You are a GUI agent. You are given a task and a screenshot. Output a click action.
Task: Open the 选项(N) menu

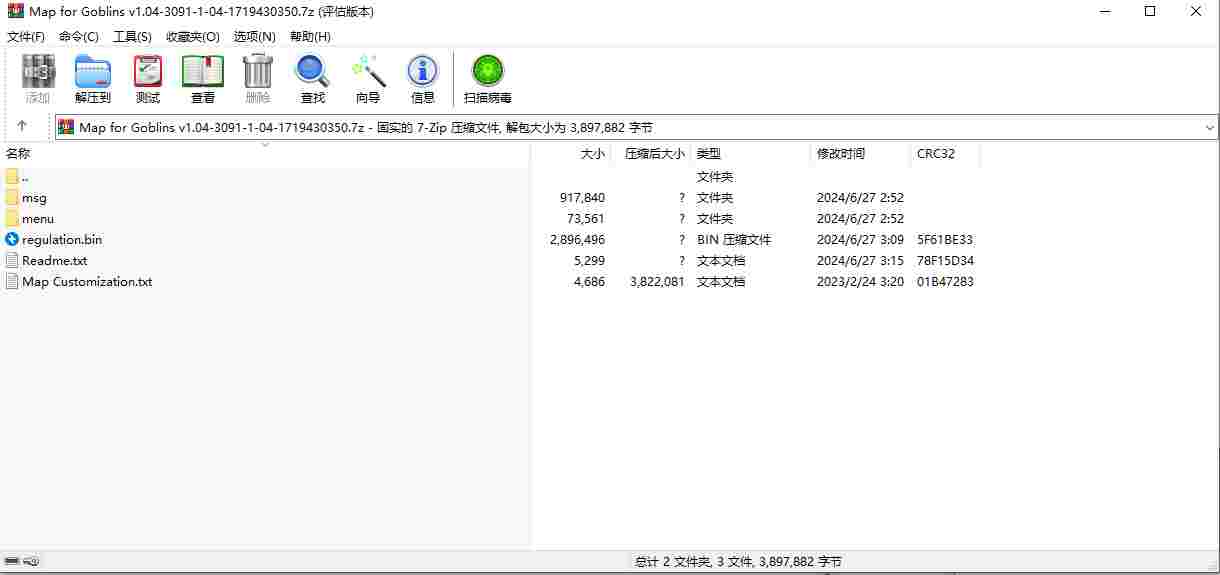click(x=254, y=36)
